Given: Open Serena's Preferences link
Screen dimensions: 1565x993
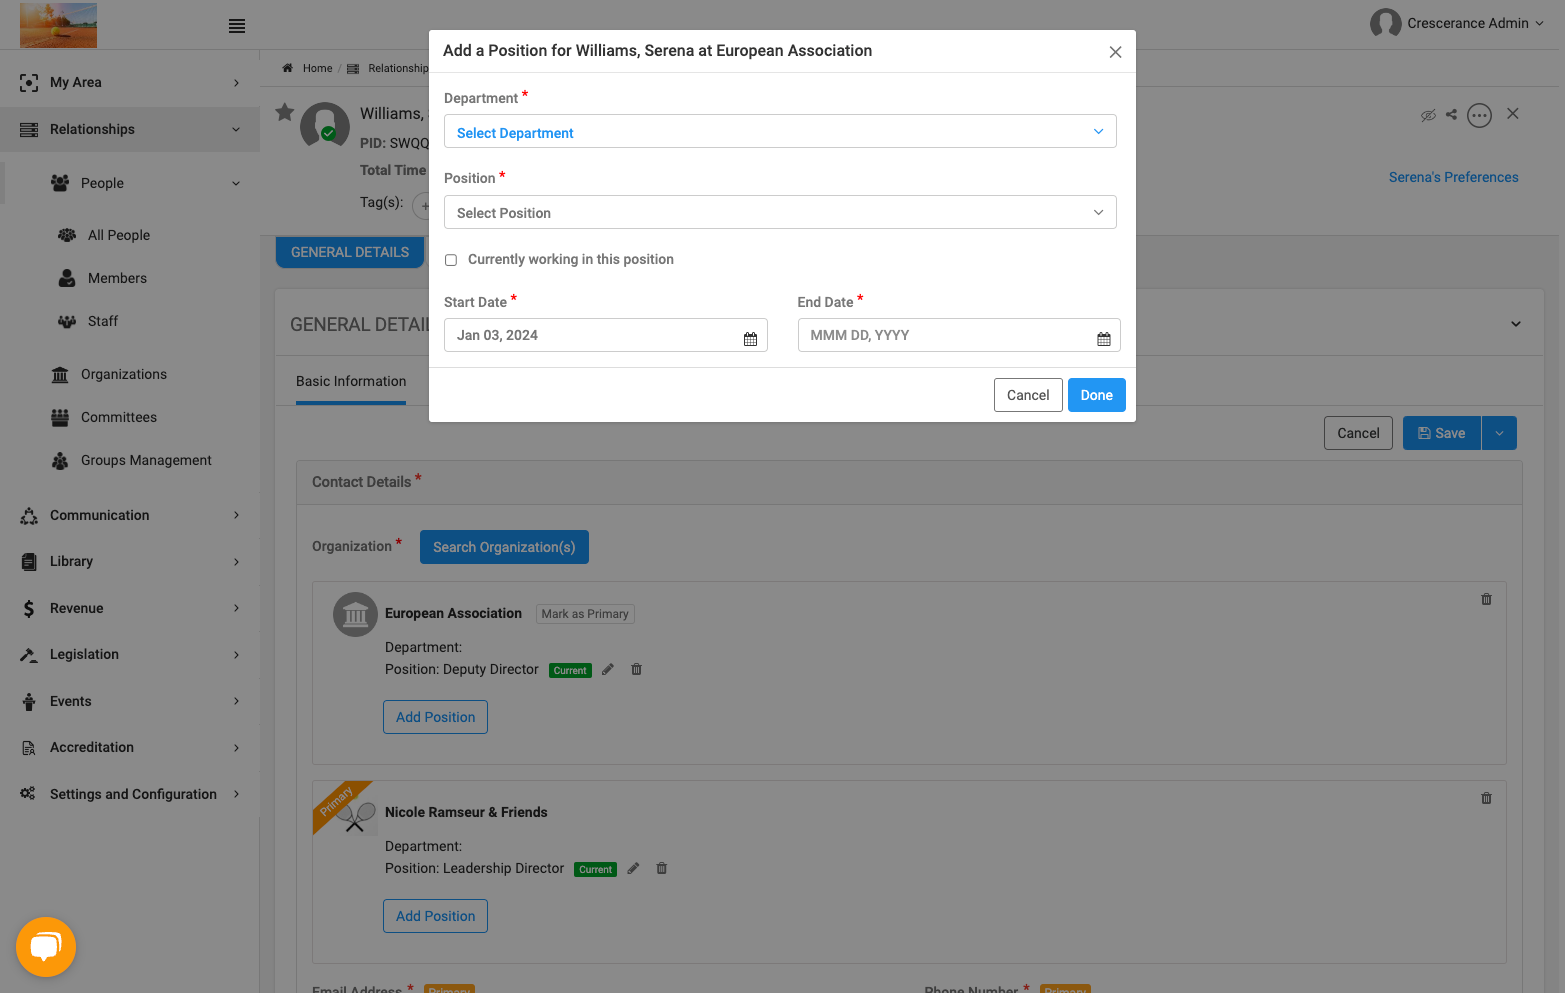Looking at the screenshot, I should point(1453,177).
